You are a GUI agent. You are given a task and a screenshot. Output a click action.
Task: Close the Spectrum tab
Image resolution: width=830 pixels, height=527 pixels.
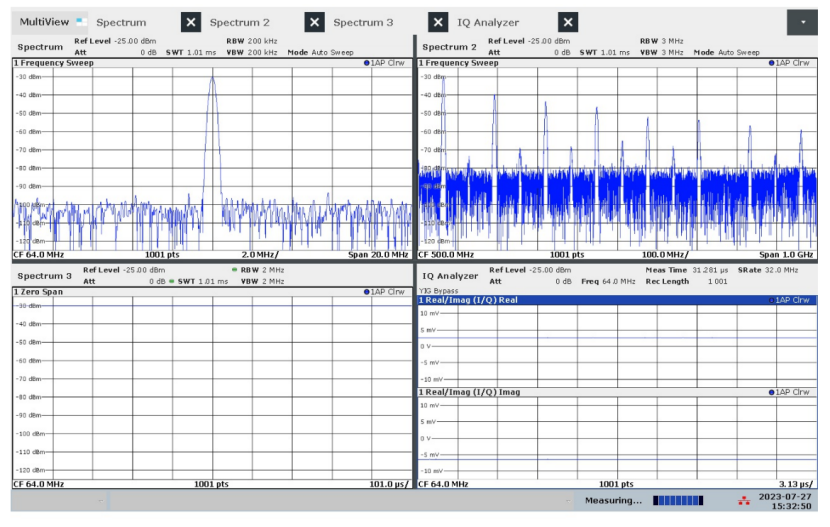point(191,22)
